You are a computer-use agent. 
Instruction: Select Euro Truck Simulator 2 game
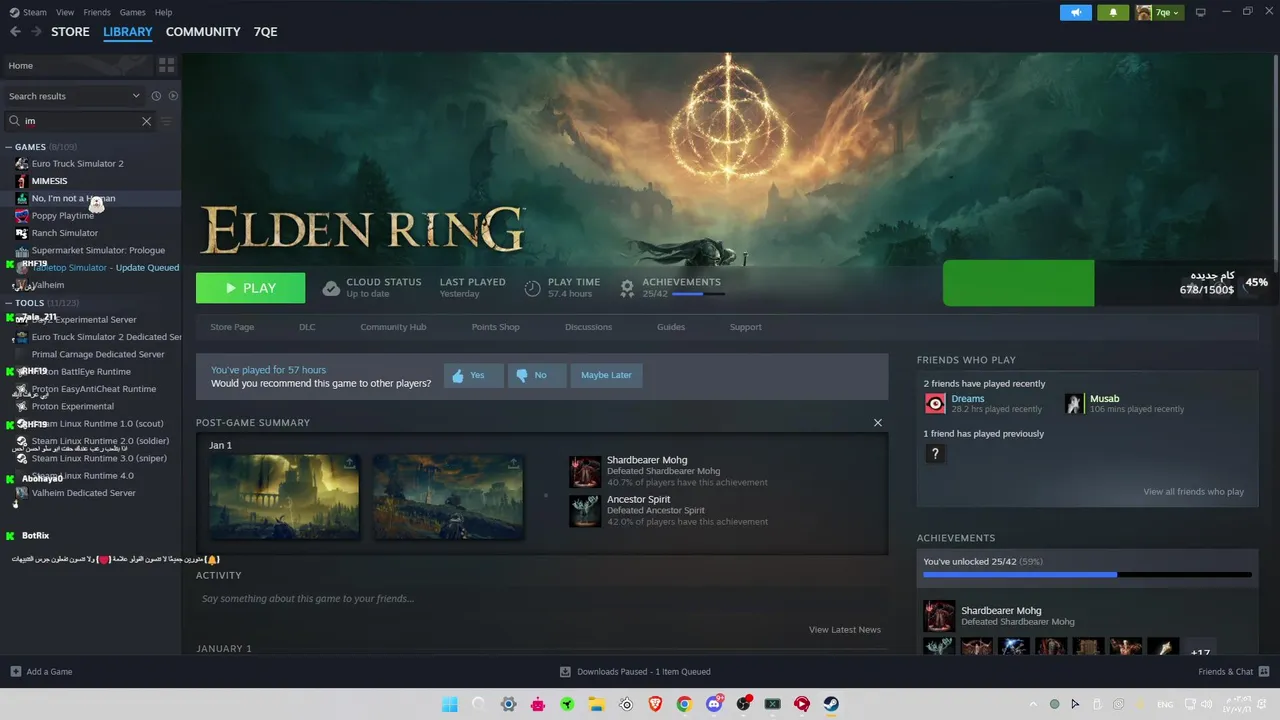coord(77,163)
